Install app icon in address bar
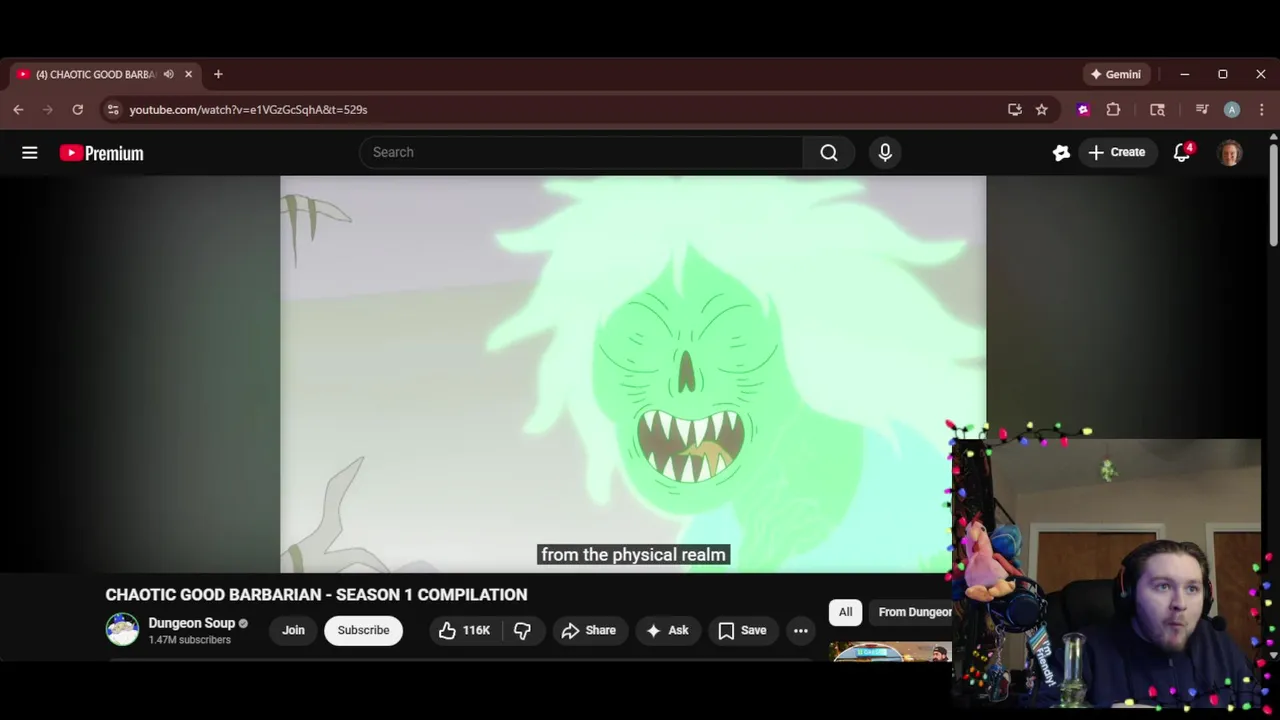1280x720 pixels. pyautogui.click(x=1015, y=110)
